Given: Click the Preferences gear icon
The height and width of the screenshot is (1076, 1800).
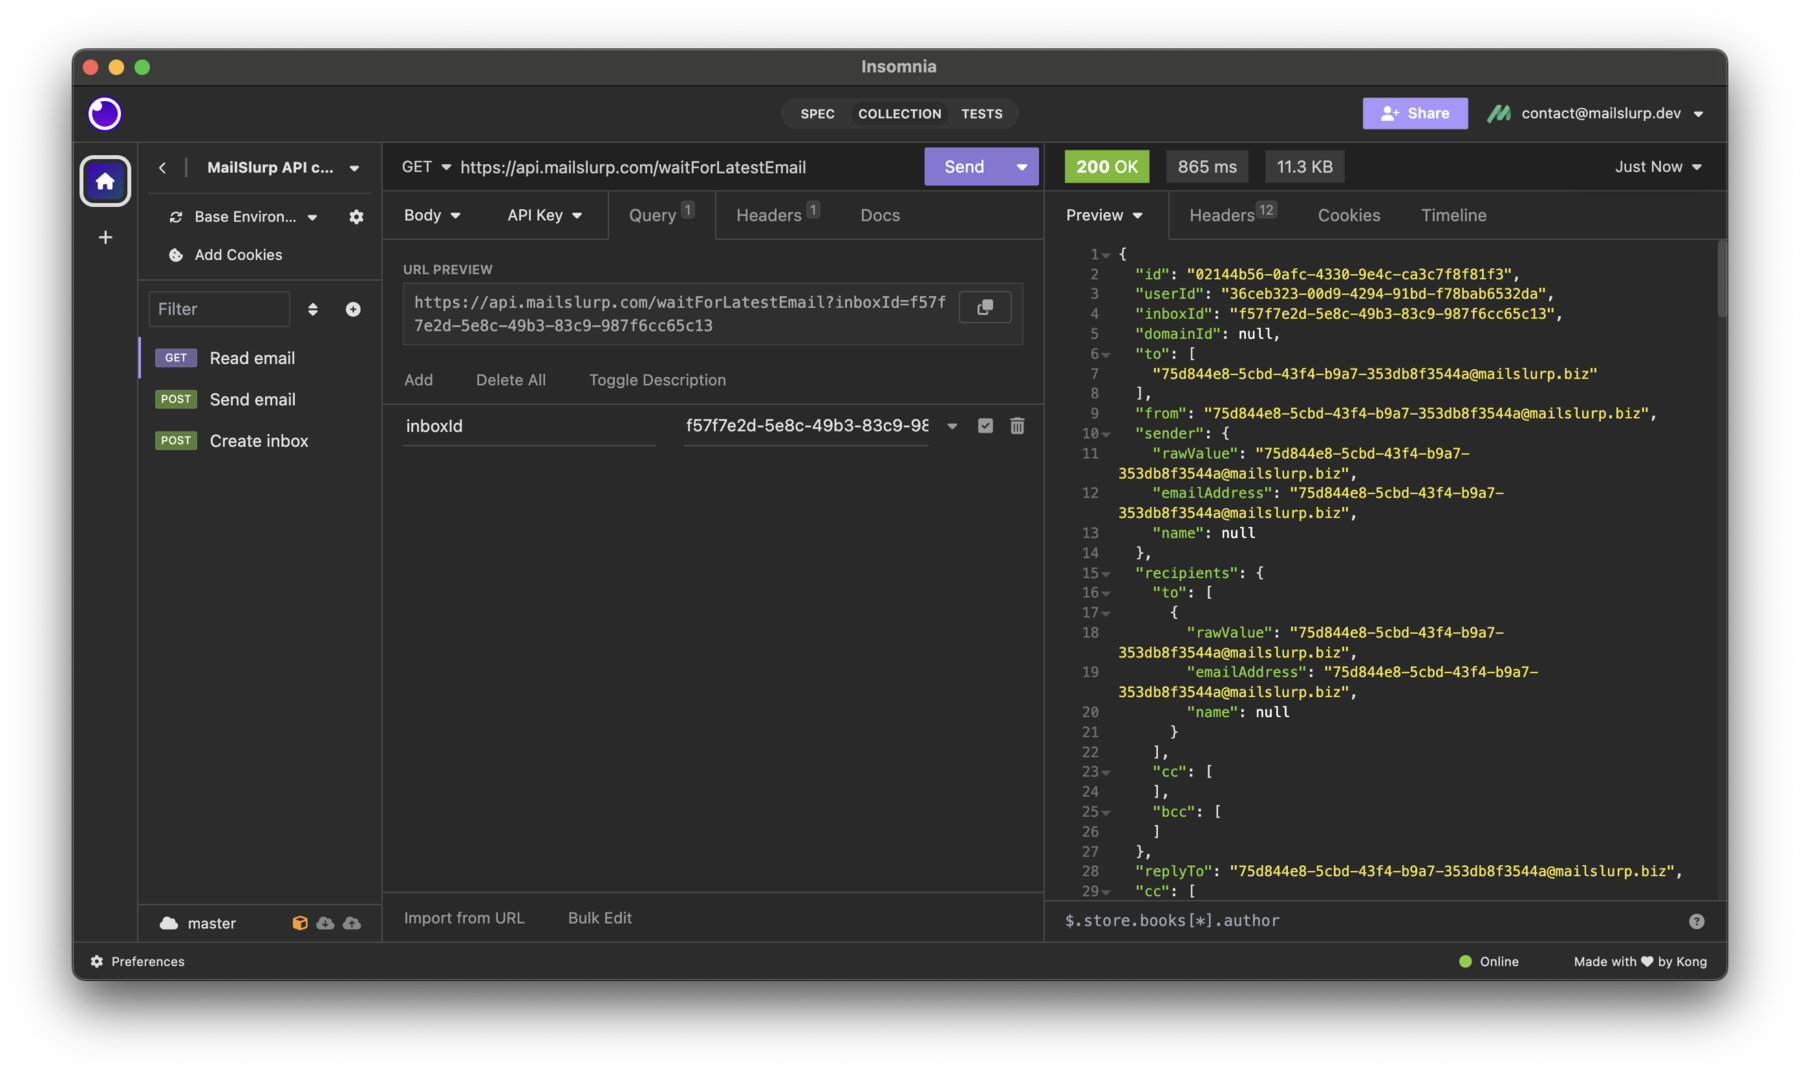Looking at the screenshot, I should tap(97, 961).
